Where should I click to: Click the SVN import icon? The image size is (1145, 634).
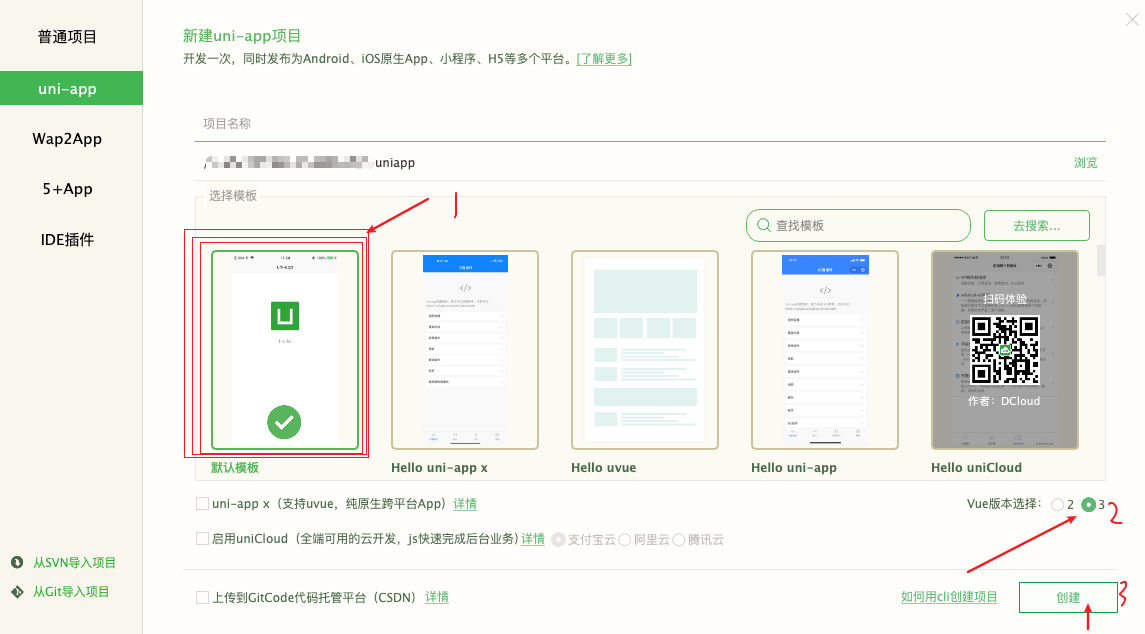[18, 562]
